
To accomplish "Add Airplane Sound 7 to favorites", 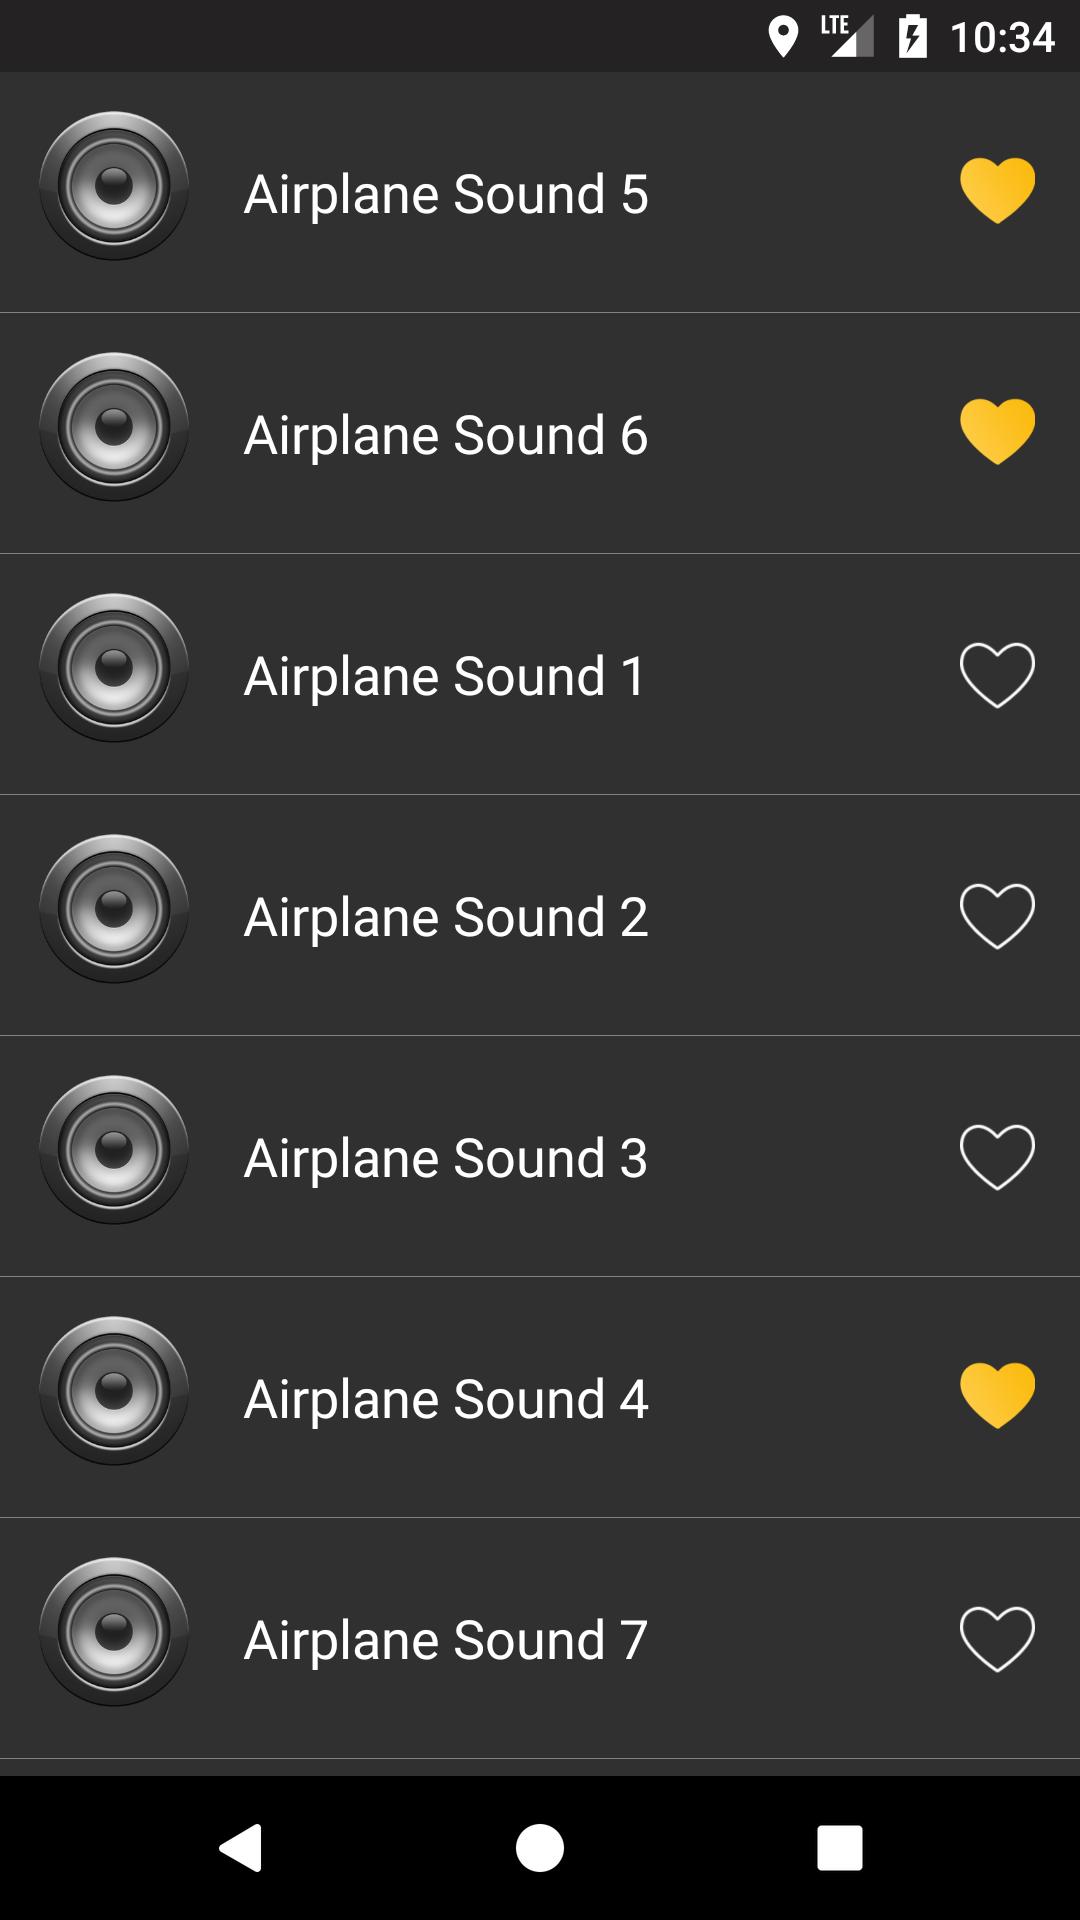I will (997, 1638).
